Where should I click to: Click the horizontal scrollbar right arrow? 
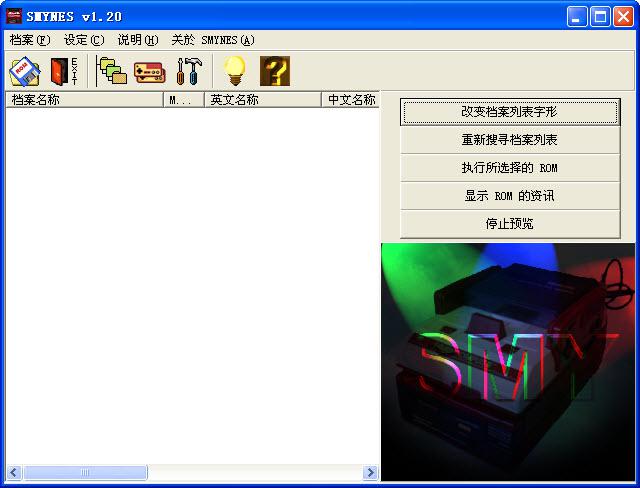(x=370, y=472)
